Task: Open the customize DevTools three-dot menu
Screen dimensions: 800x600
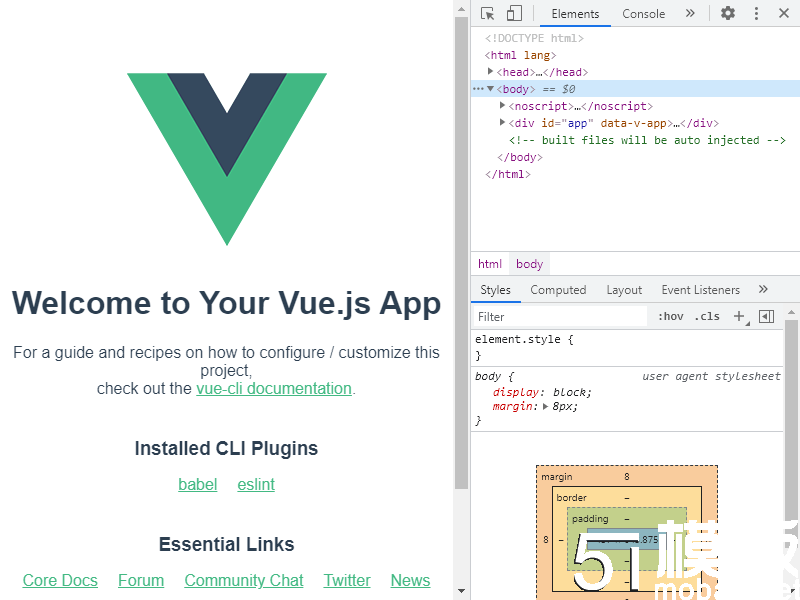Action: pyautogui.click(x=755, y=13)
